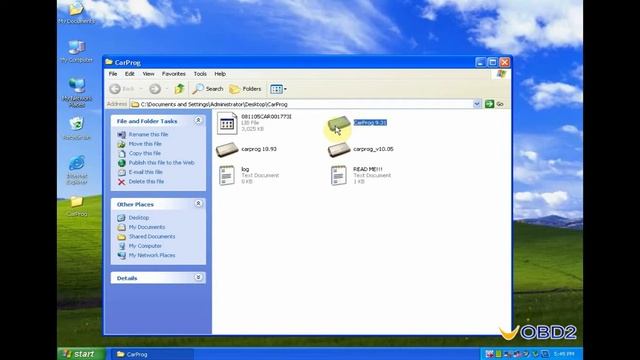Click Rename this file link

coord(148,134)
